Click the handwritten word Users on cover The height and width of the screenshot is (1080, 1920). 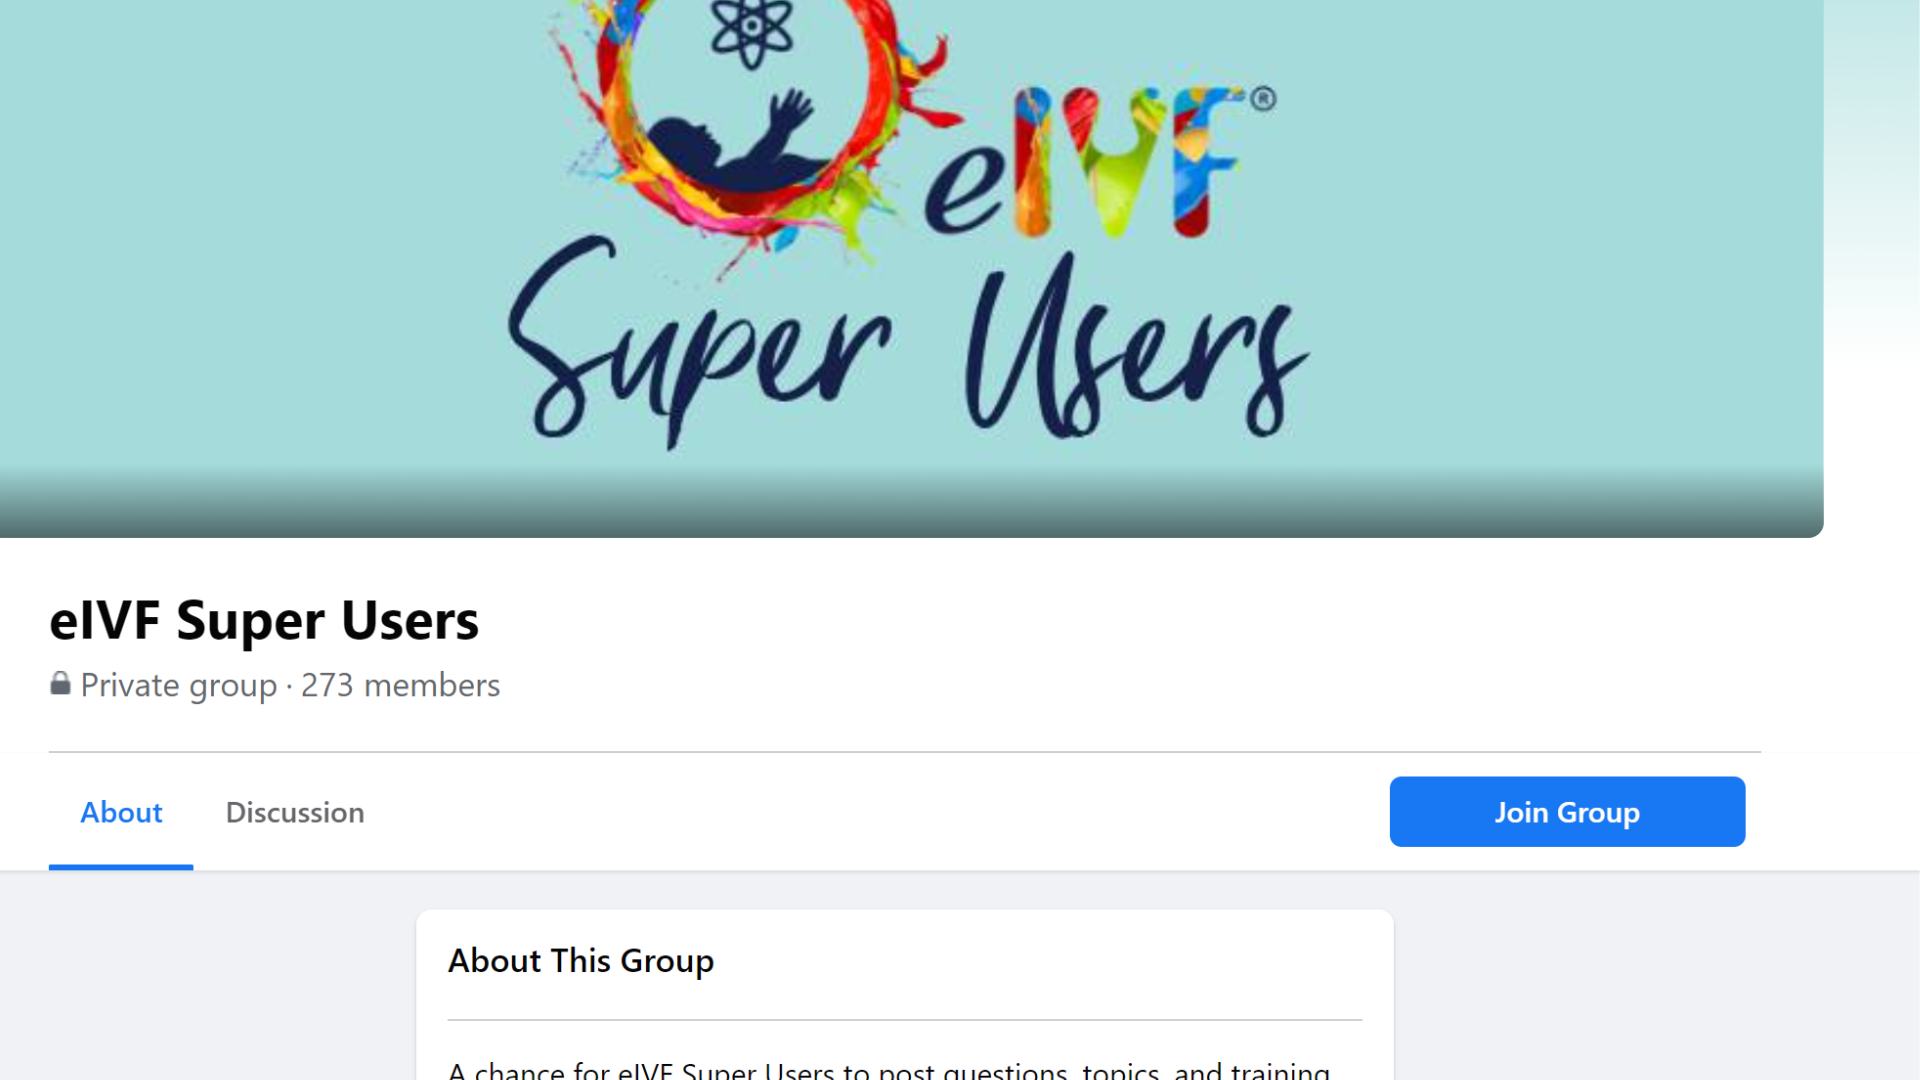coord(1136,347)
